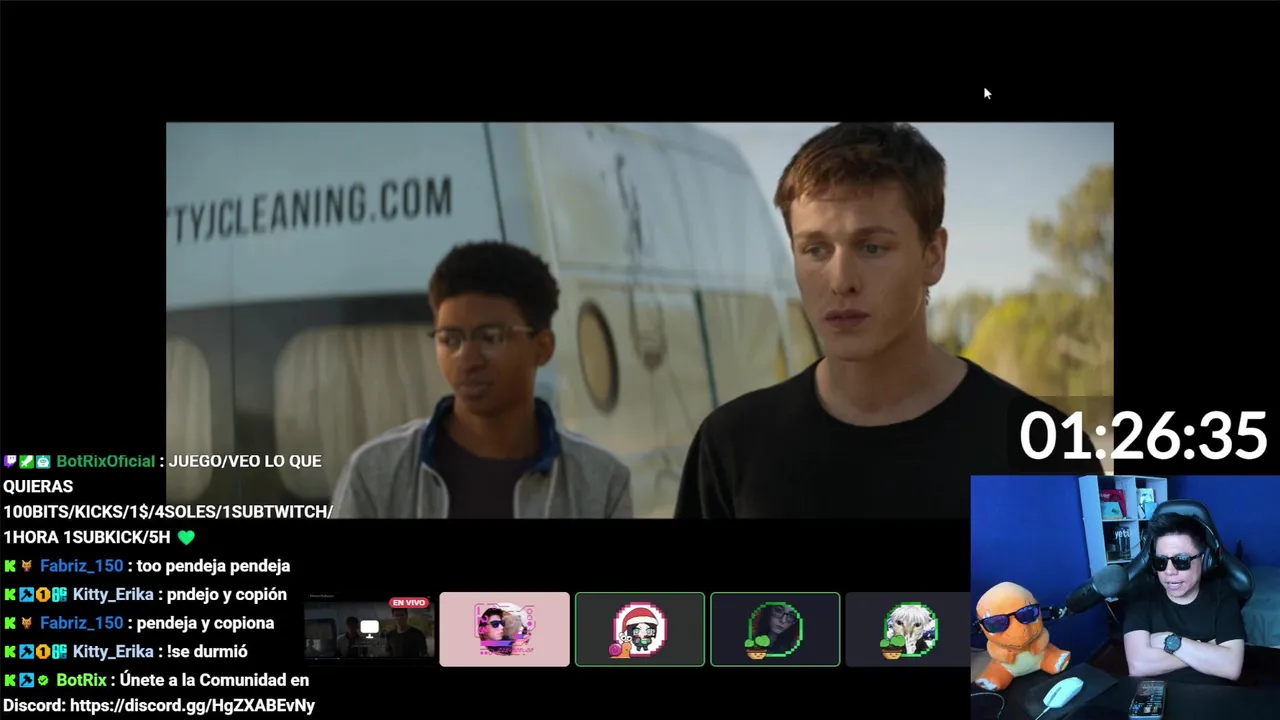Image resolution: width=1280 pixels, height=720 pixels.
Task: Click the Kick badge beside BotRix
Action: 10,680
